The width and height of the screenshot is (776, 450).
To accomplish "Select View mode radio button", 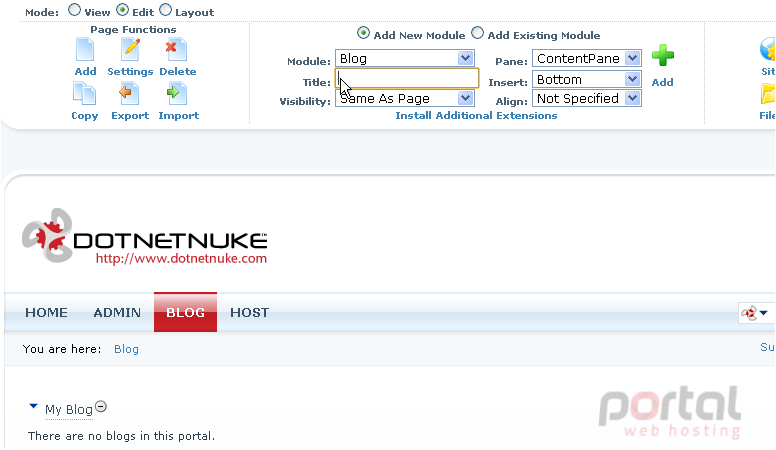I will coord(74,10).
